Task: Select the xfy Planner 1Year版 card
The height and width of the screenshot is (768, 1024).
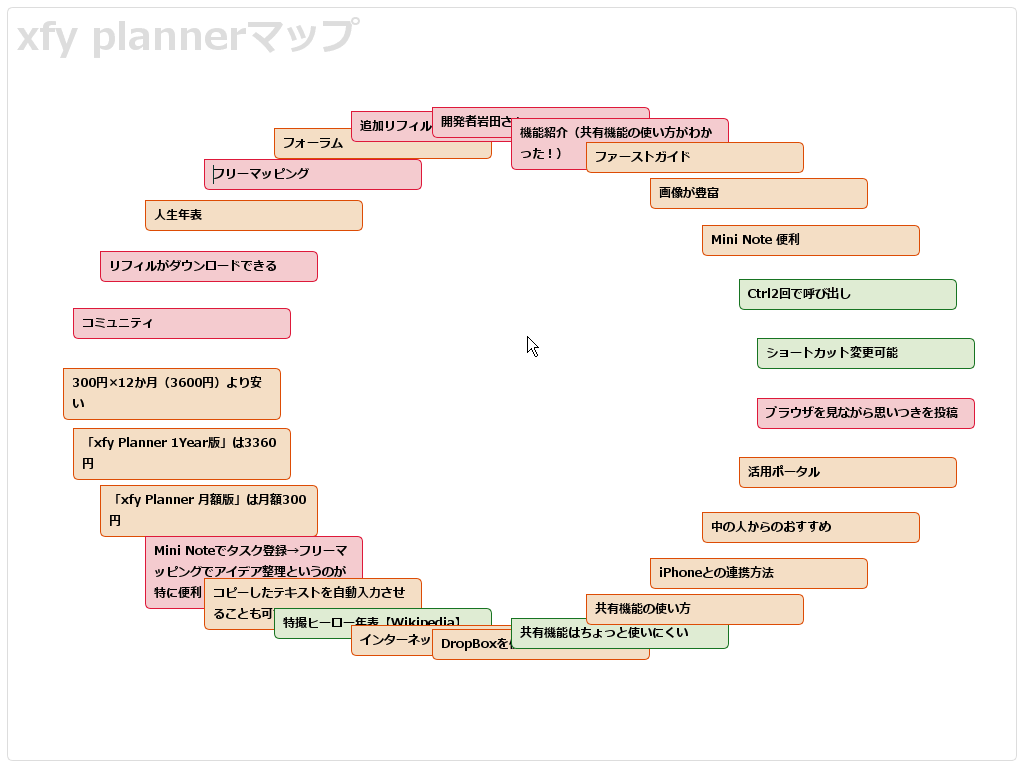Action: [x=182, y=454]
